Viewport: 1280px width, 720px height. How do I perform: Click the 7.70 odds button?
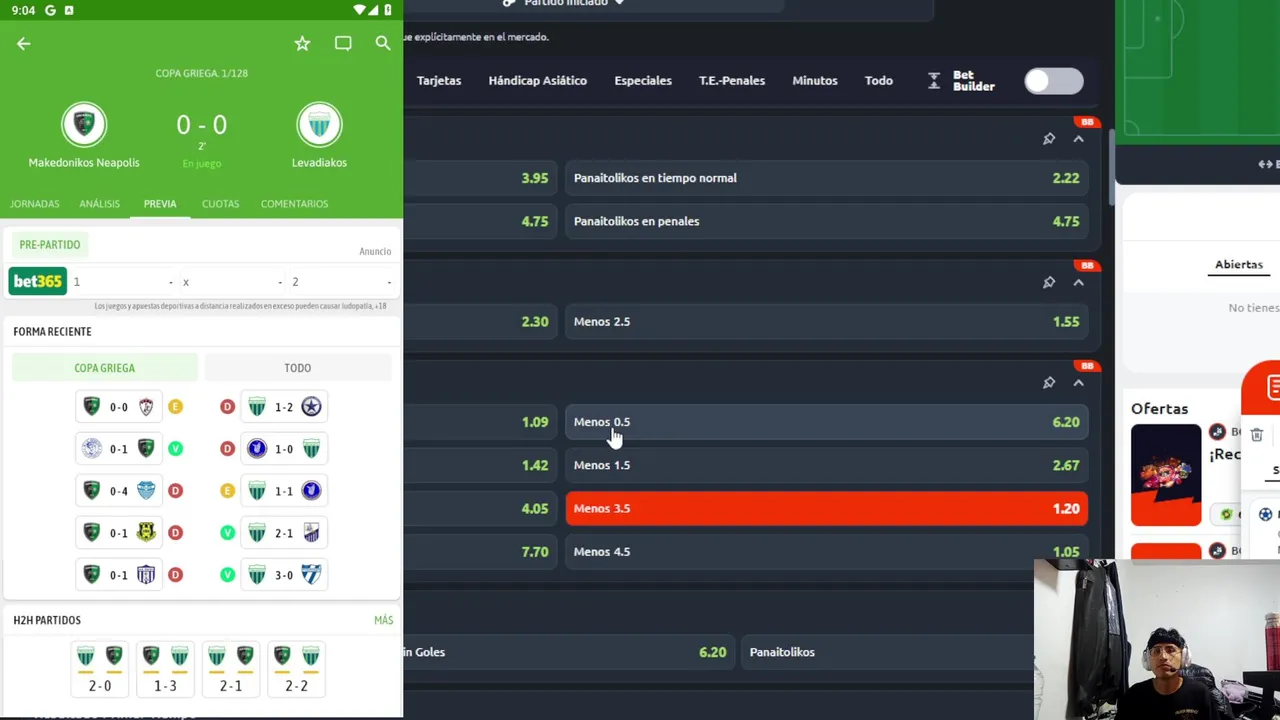point(480,552)
